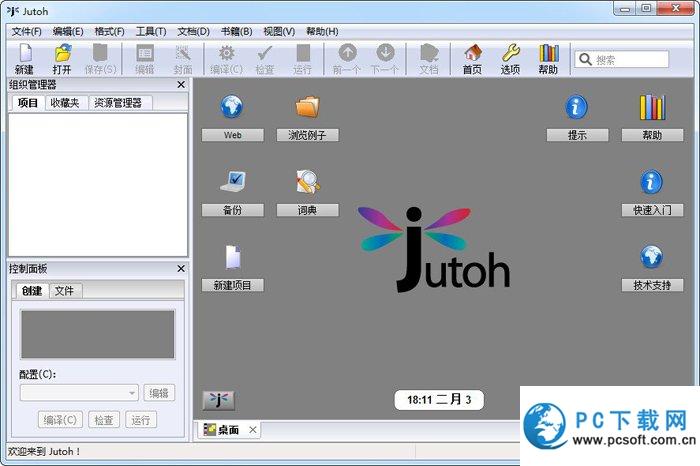Open the 视图(V) menu
700x466 pixels.
click(x=279, y=32)
